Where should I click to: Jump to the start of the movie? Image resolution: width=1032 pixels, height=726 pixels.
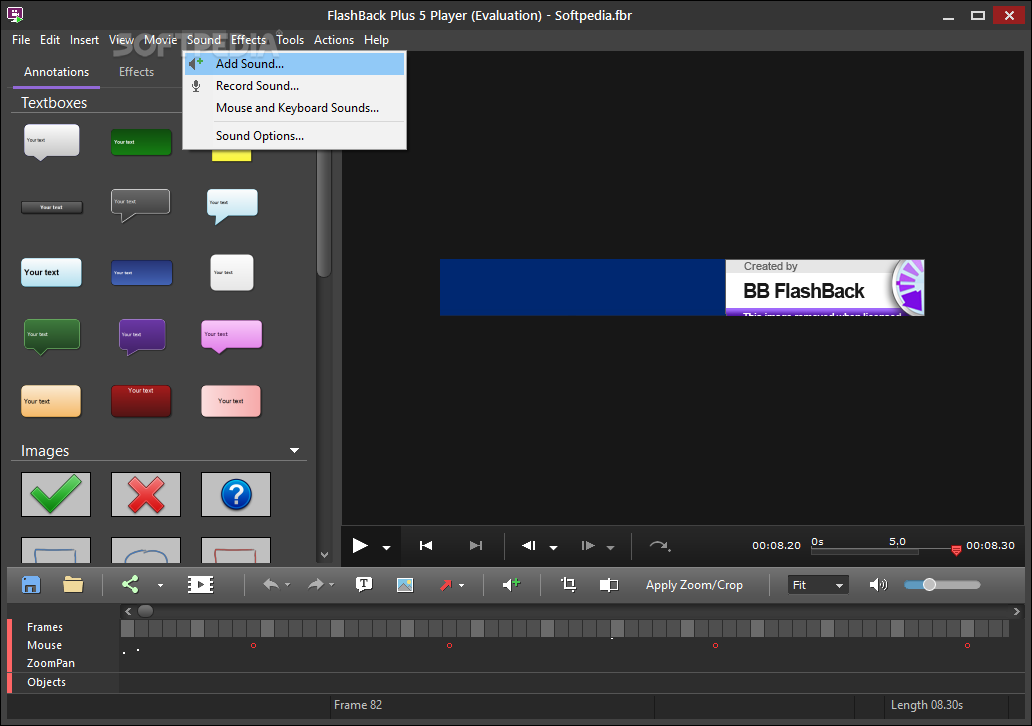pos(426,546)
